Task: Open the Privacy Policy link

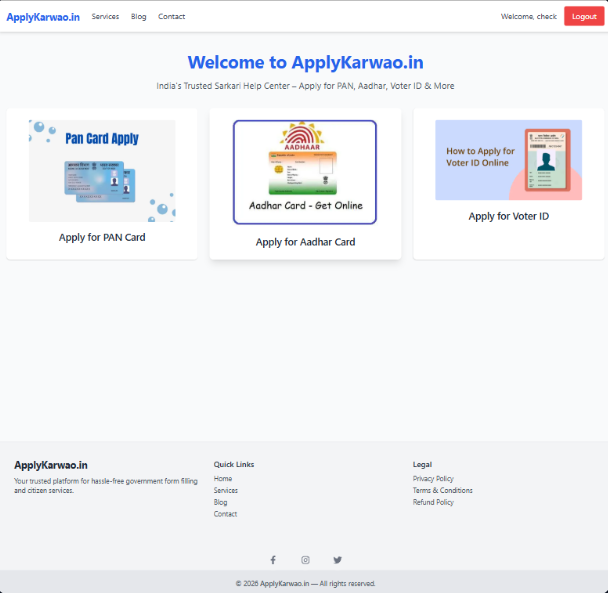Action: 433,479
